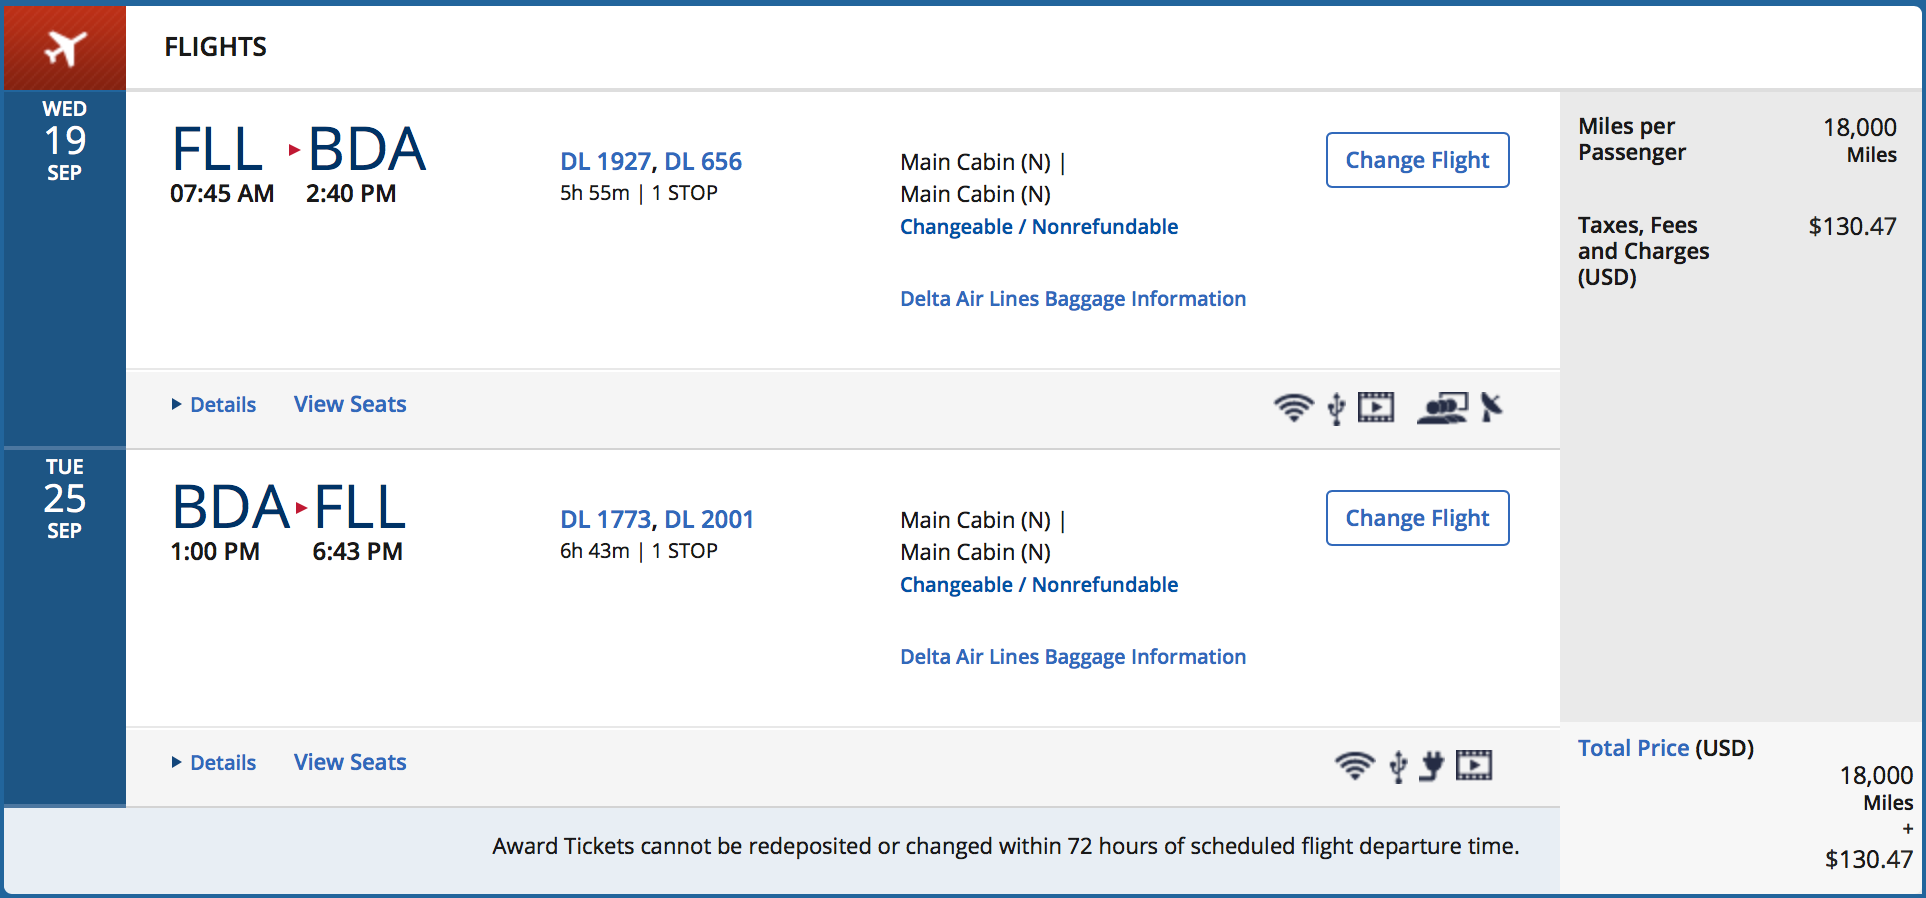Click the power plug outlet icon
This screenshot has width=1926, height=898.
(x=1432, y=765)
